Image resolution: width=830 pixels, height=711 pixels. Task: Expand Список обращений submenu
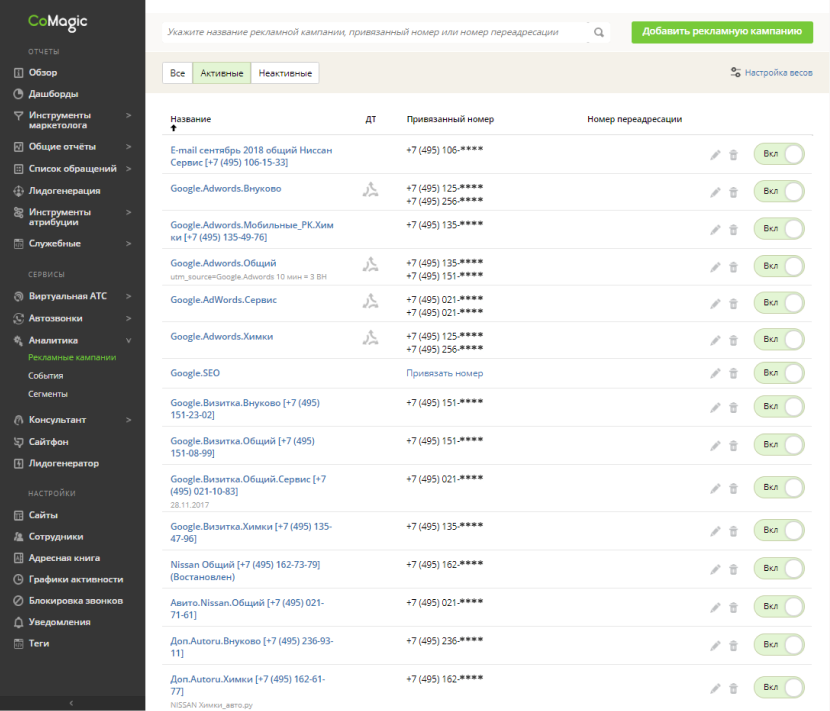[128, 169]
